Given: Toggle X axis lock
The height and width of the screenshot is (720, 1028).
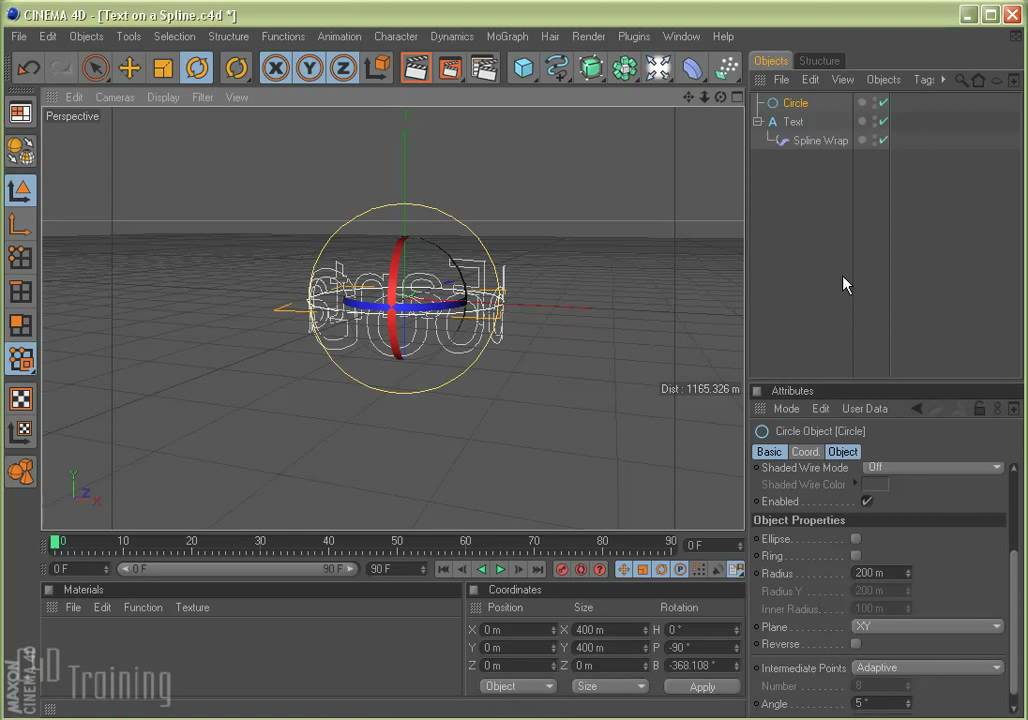Looking at the screenshot, I should pyautogui.click(x=276, y=68).
